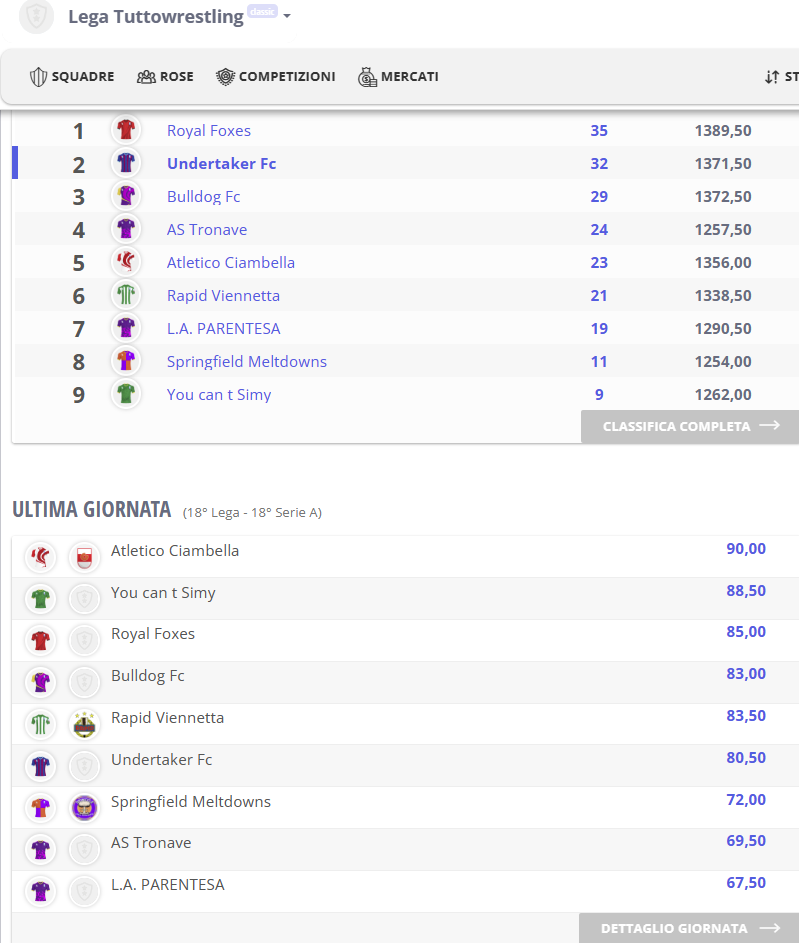Click the Atletico Ciambella crest in standings

click(126, 262)
